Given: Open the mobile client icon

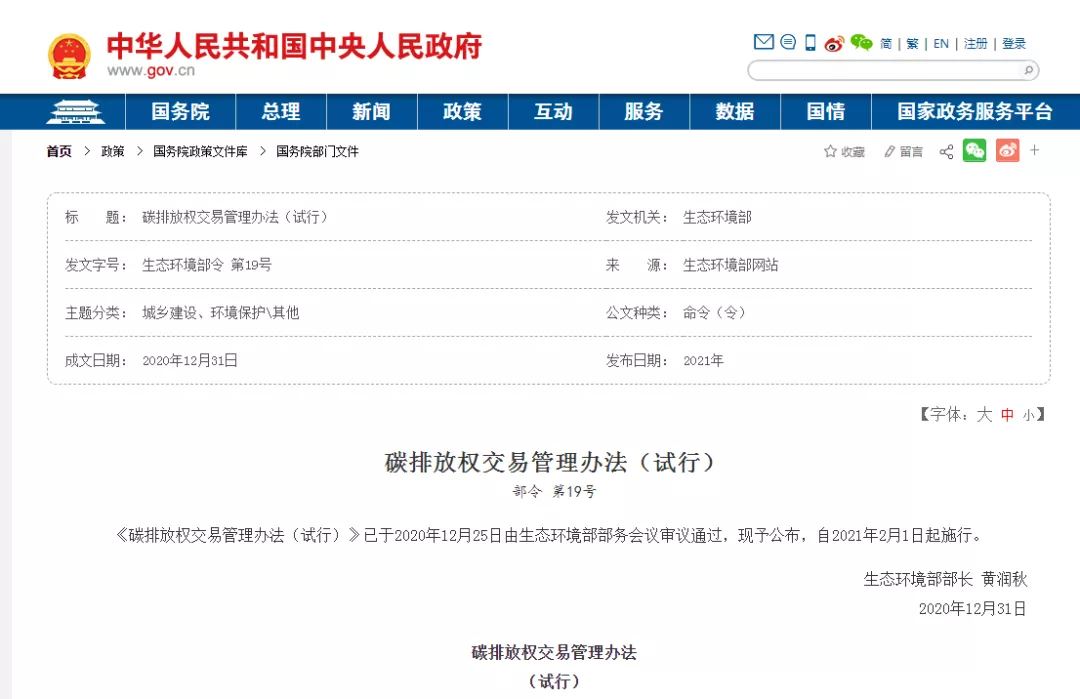Looking at the screenshot, I should [x=810, y=42].
